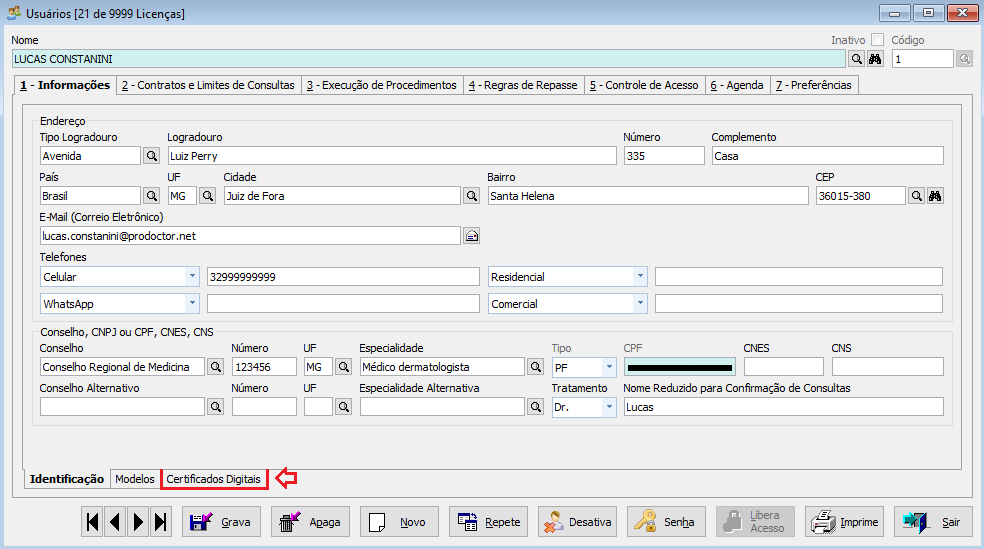Expand Tratamento Dr. dropdown
The image size is (984, 549).
tap(609, 407)
